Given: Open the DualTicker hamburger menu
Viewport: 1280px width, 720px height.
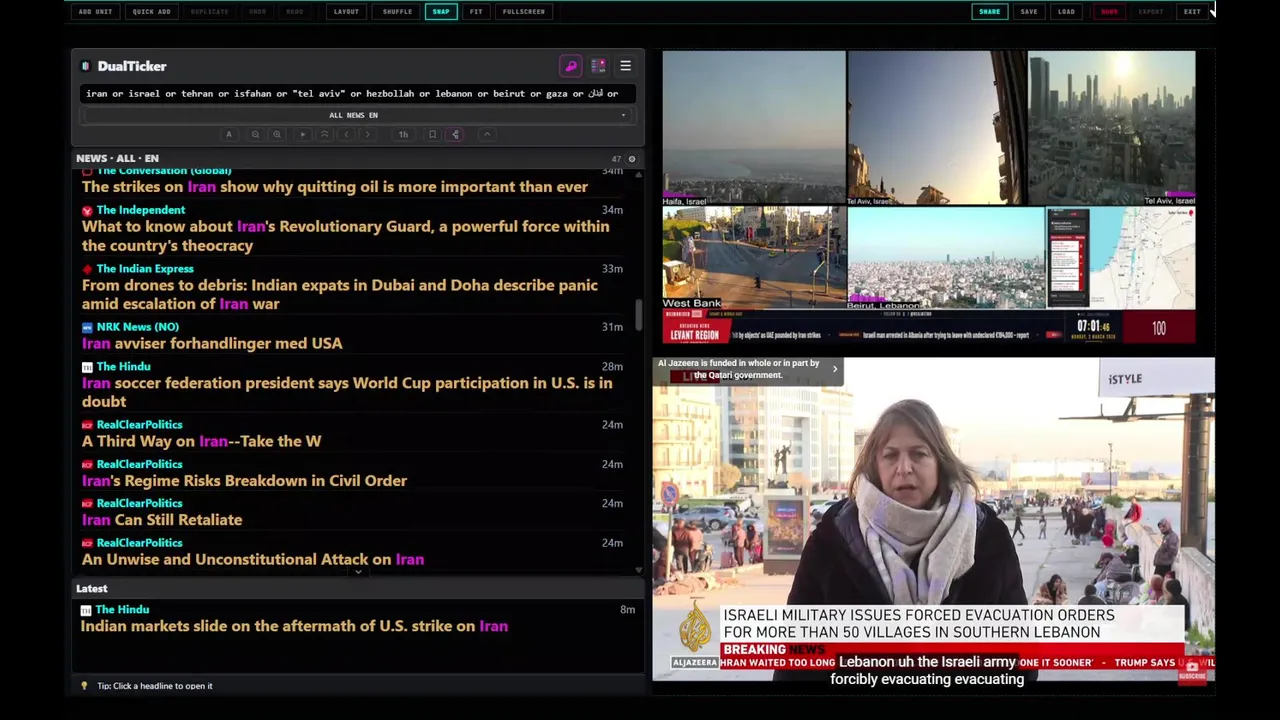Looking at the screenshot, I should click(x=625, y=66).
